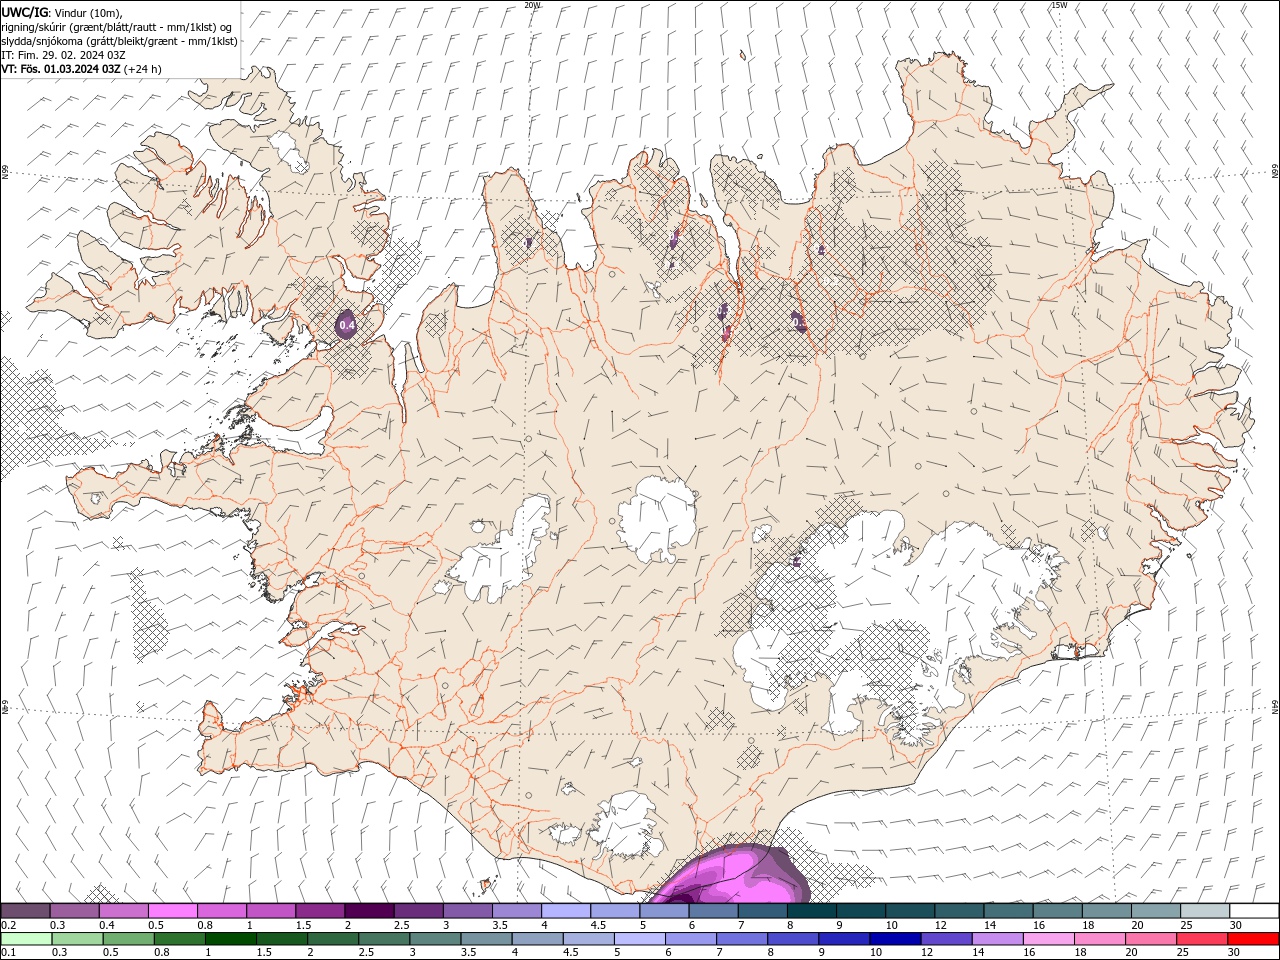Image resolution: width=1280 pixels, height=960 pixels.
Task: Select the darkest green 1 mm rain swatch
Action: click(230, 939)
